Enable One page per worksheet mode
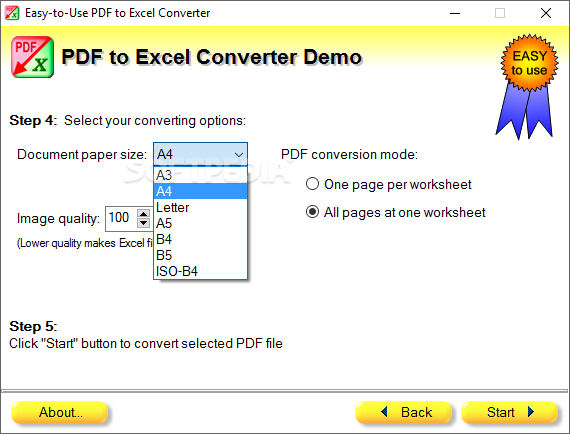This screenshot has height=434, width=570. 388,184
